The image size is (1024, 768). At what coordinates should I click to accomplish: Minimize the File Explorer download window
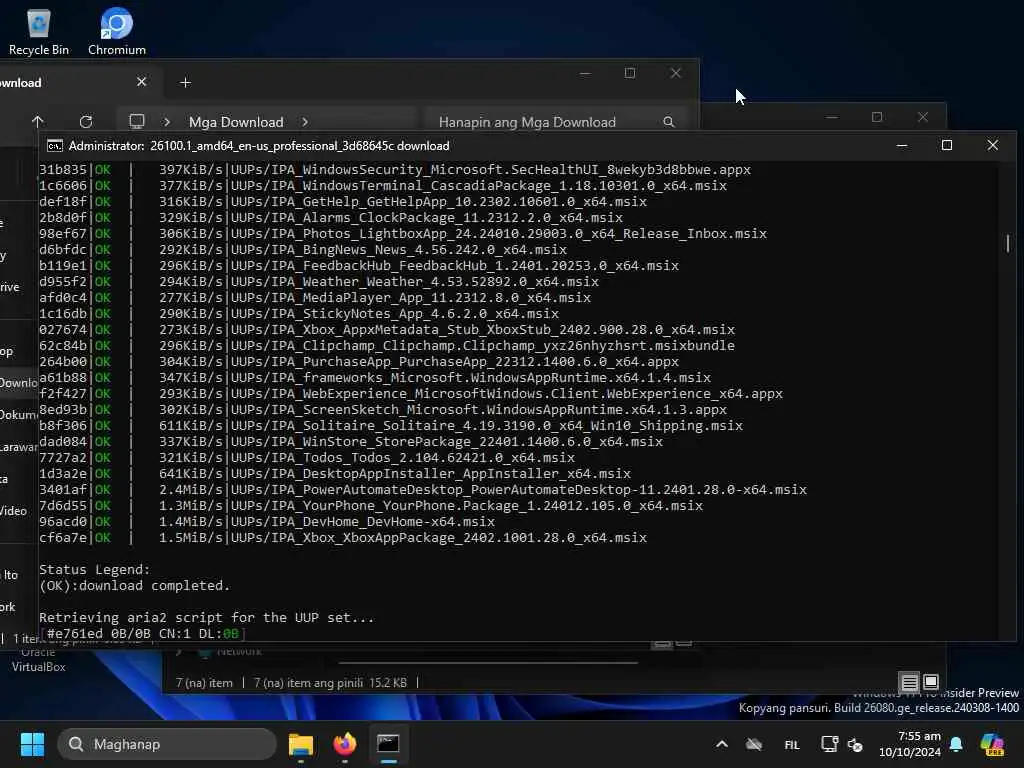[x=585, y=73]
